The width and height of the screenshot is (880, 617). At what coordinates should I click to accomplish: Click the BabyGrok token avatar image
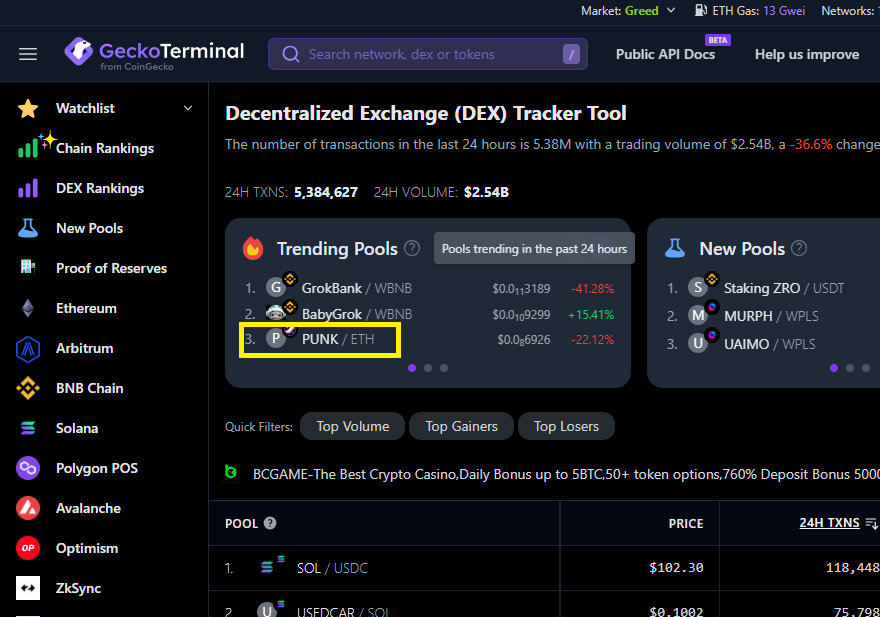coord(276,313)
